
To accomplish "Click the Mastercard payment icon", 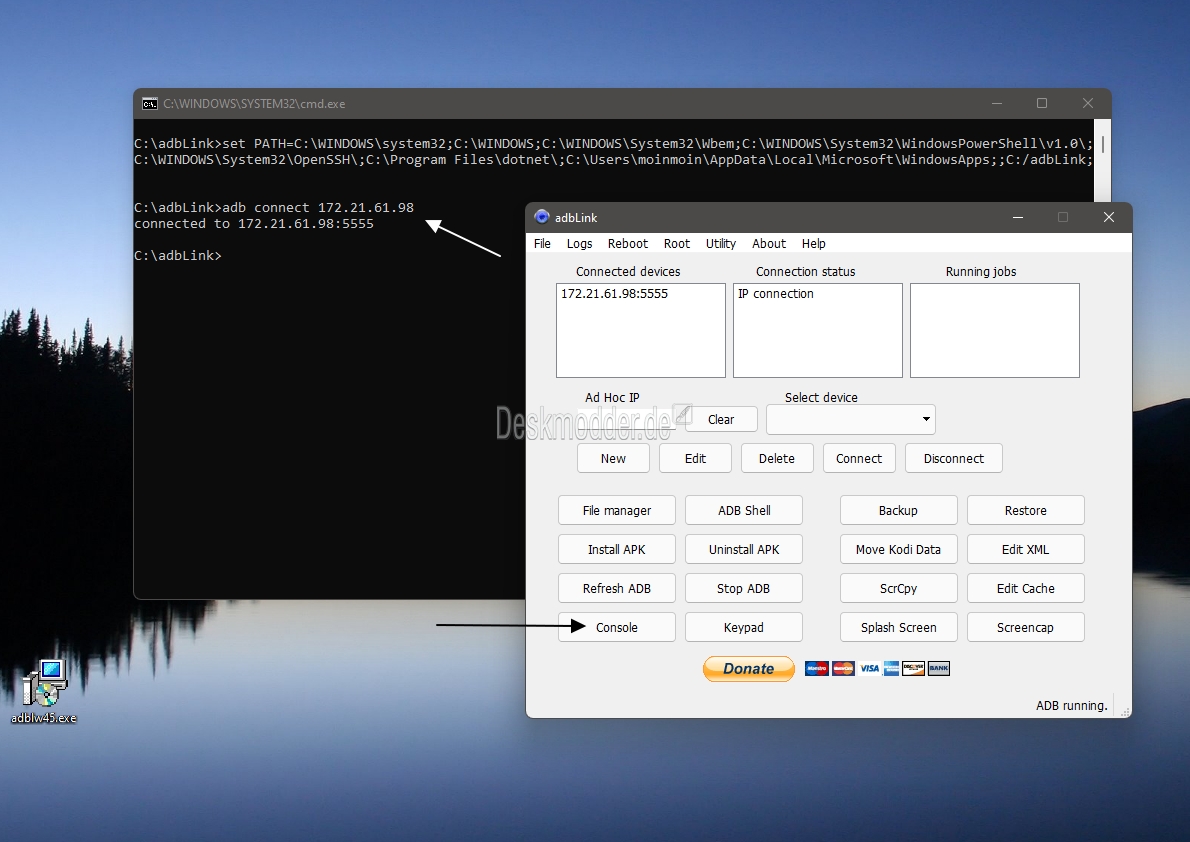I will [843, 668].
